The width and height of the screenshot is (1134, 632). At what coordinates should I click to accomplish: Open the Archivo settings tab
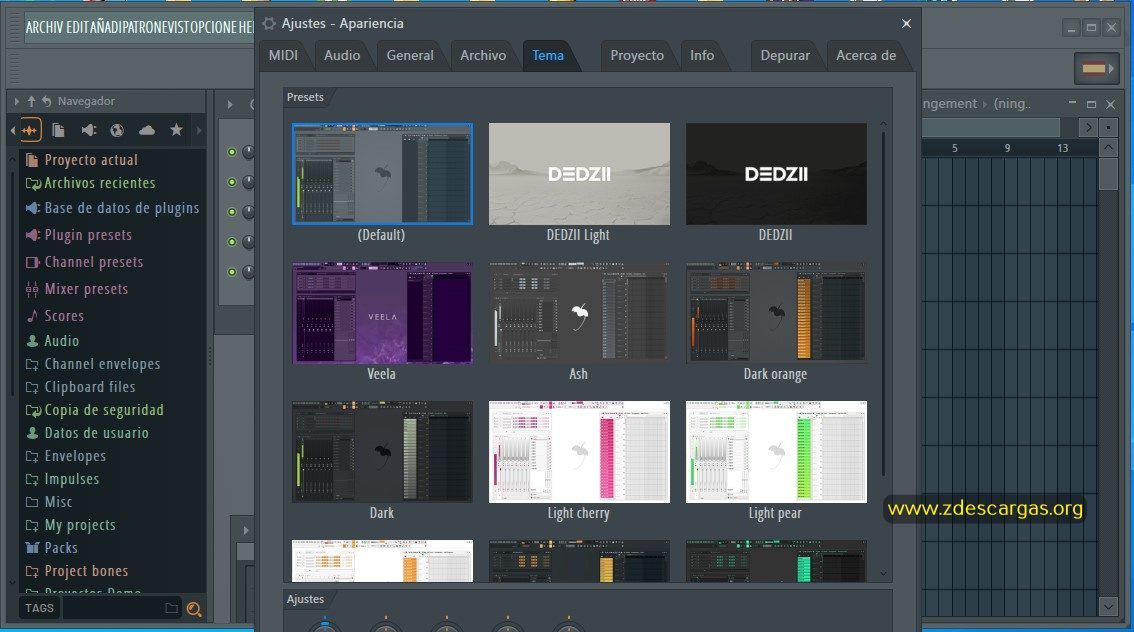pyautogui.click(x=483, y=56)
